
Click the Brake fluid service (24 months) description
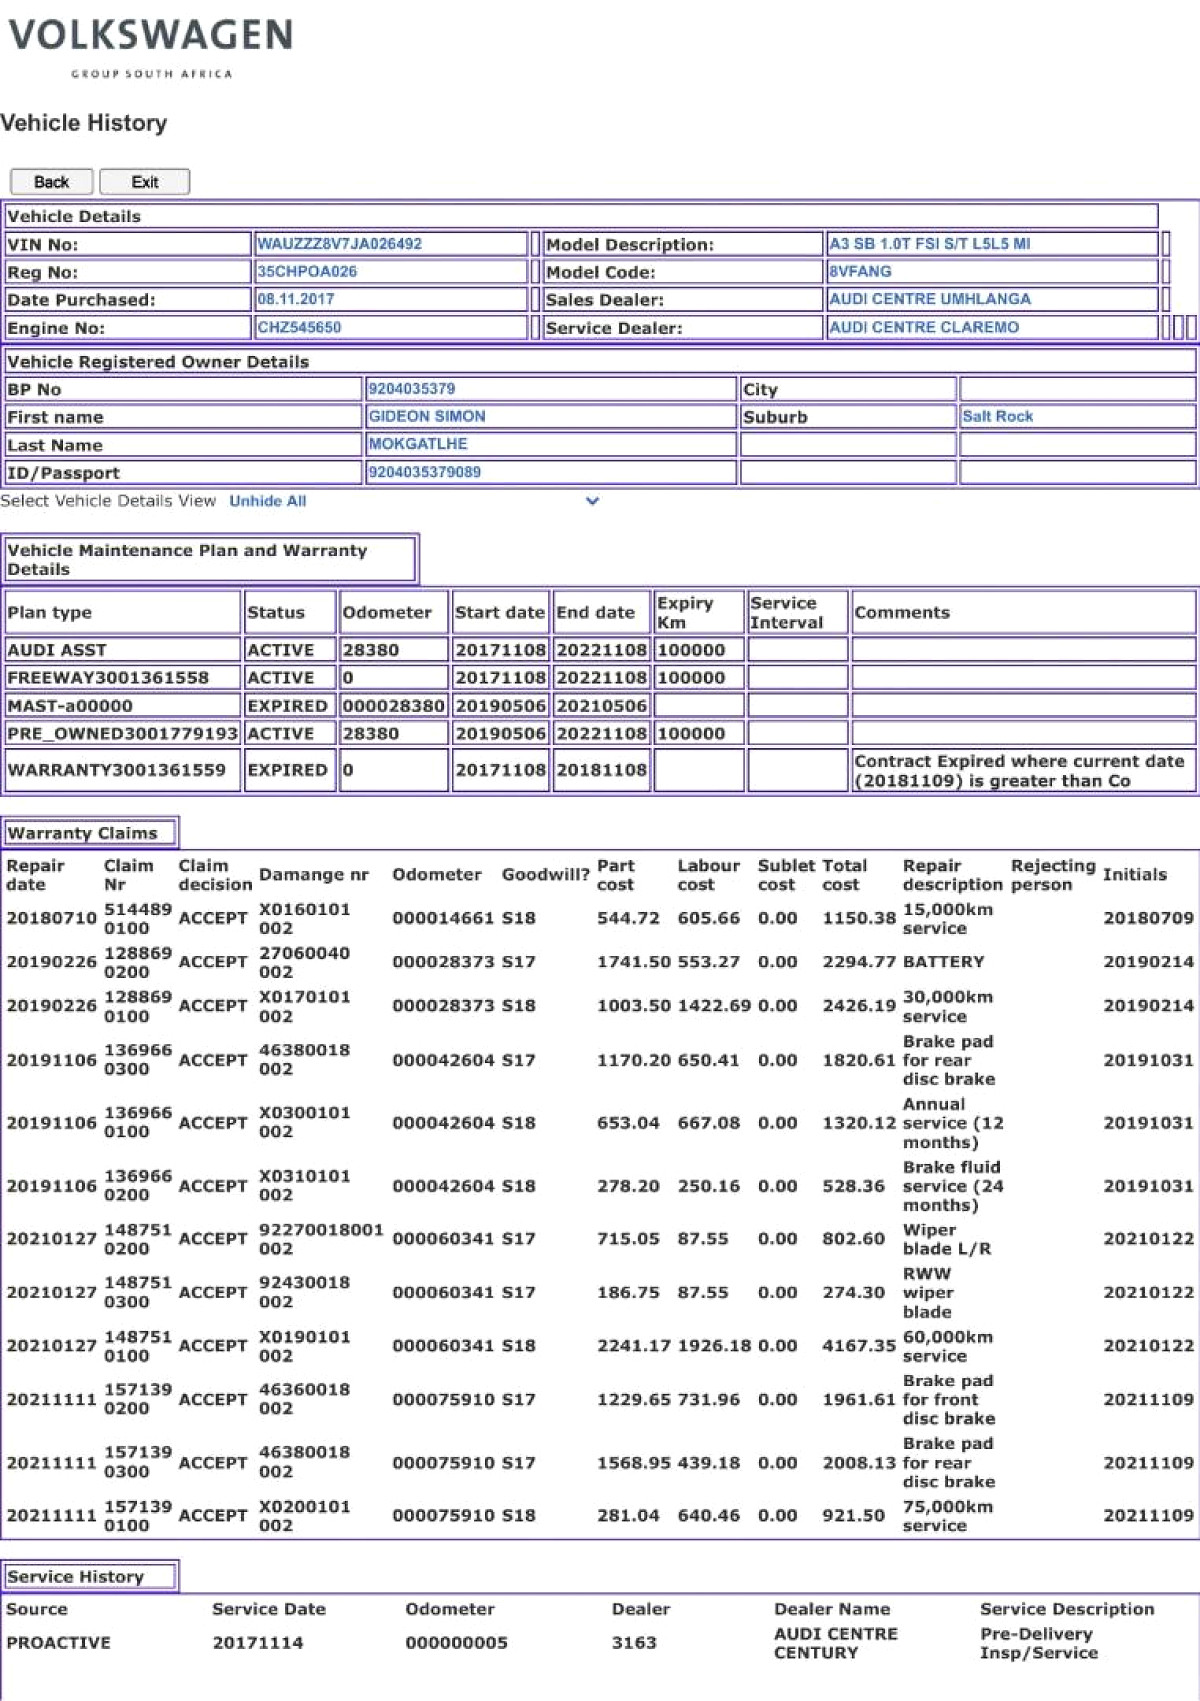click(953, 1186)
